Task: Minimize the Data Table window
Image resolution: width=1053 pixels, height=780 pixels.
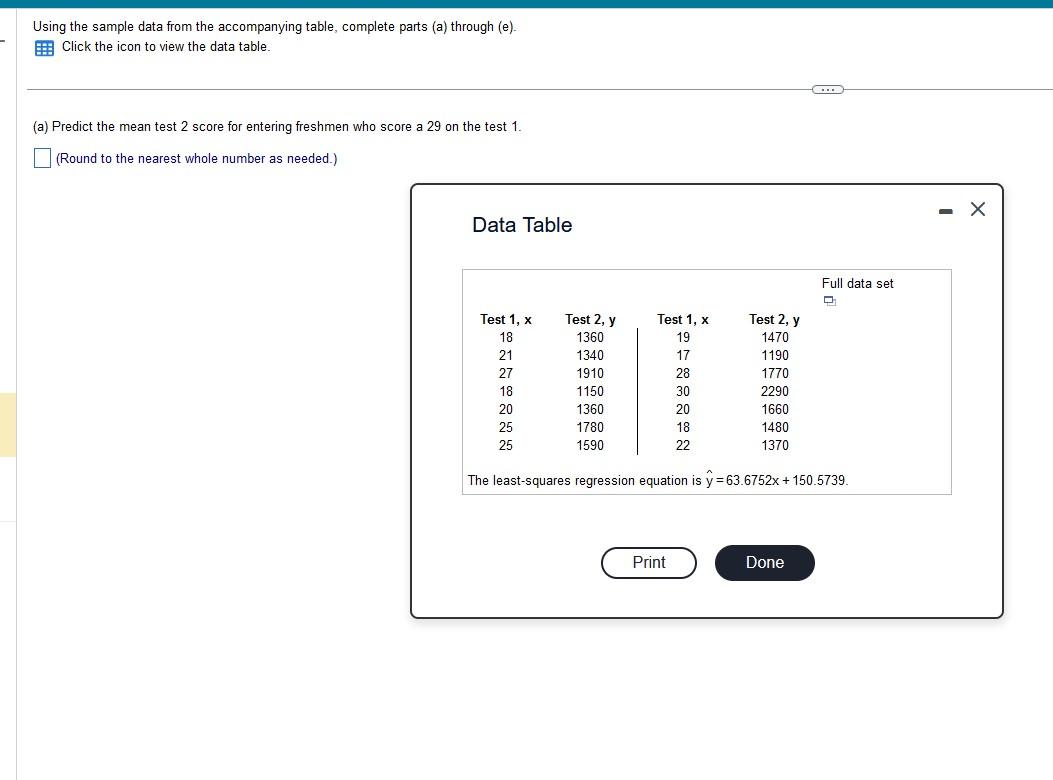Action: (943, 209)
